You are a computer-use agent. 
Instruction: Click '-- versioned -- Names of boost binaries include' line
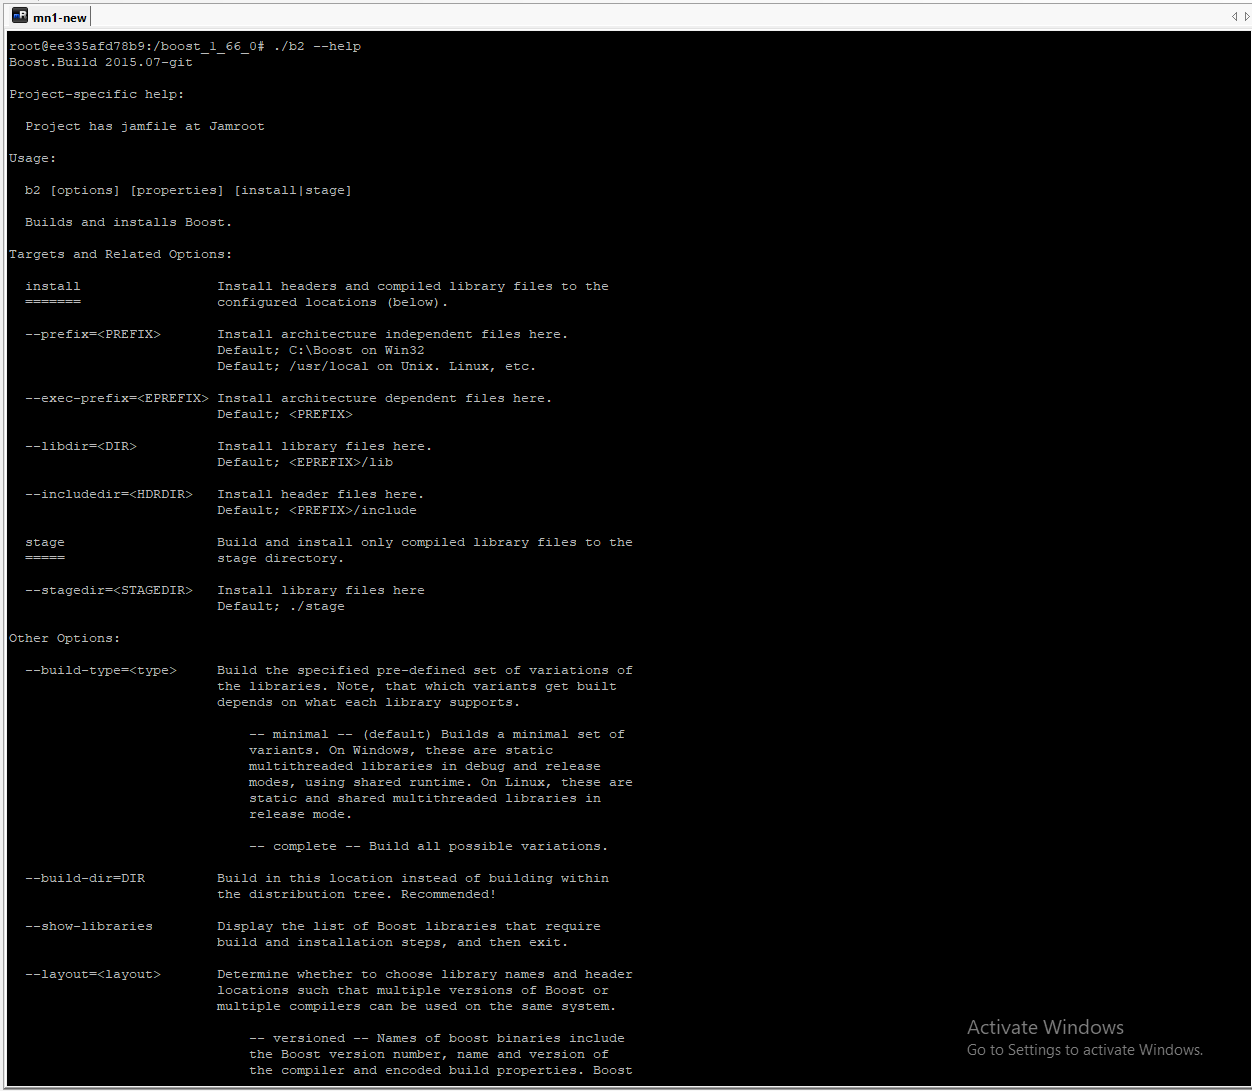coord(437,1038)
